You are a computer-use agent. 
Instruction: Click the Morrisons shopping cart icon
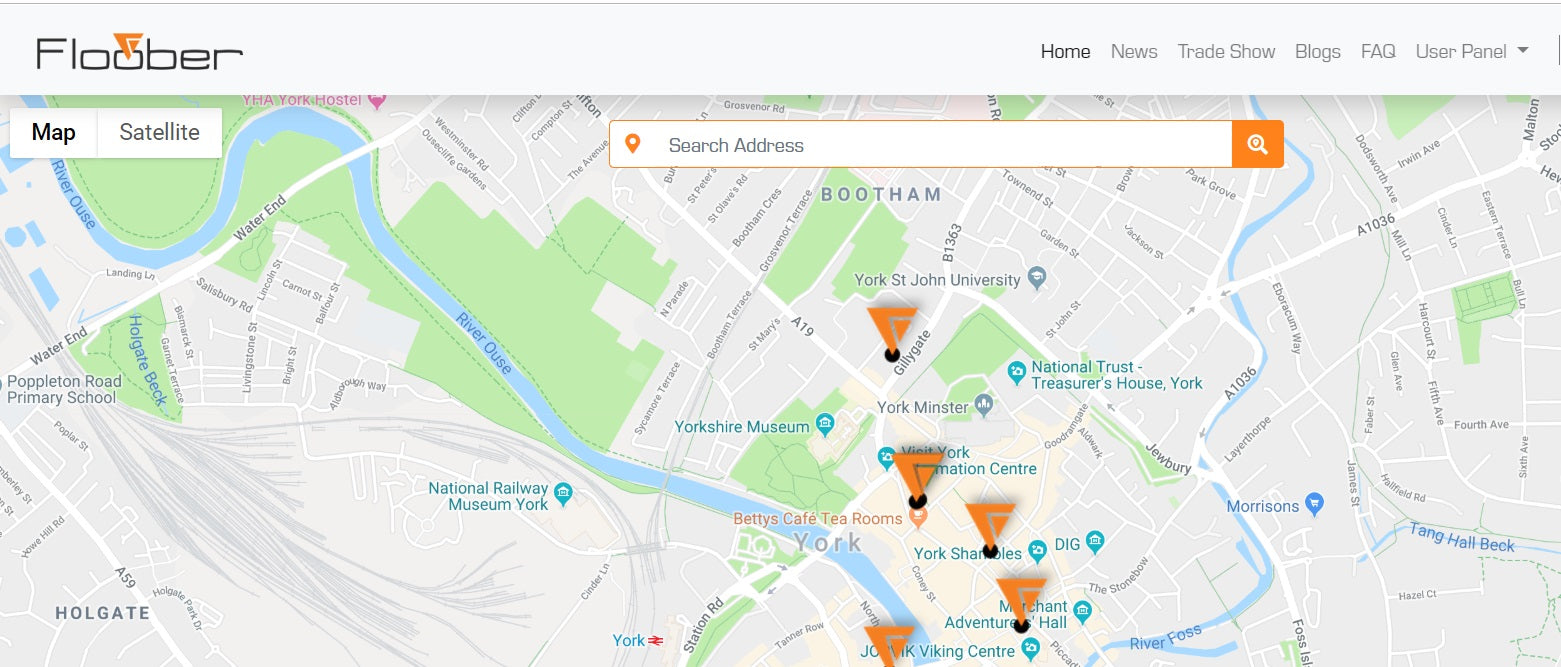tap(1315, 506)
